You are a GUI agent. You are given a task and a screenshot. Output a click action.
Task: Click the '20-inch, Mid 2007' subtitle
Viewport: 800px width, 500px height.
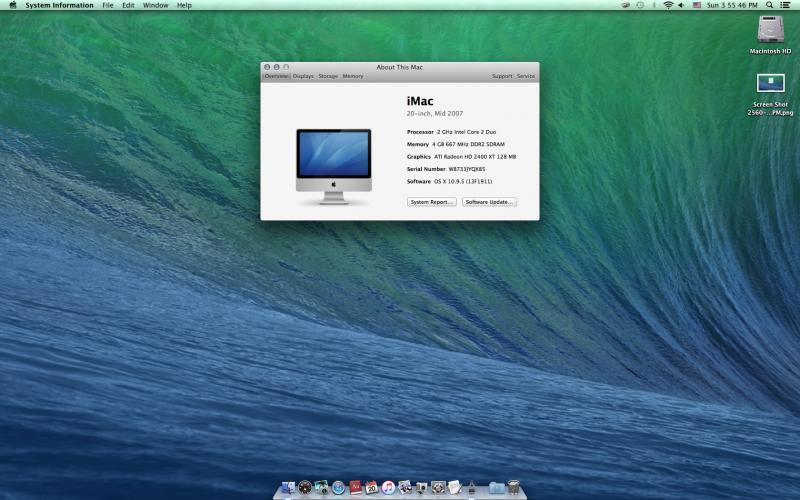[435, 113]
